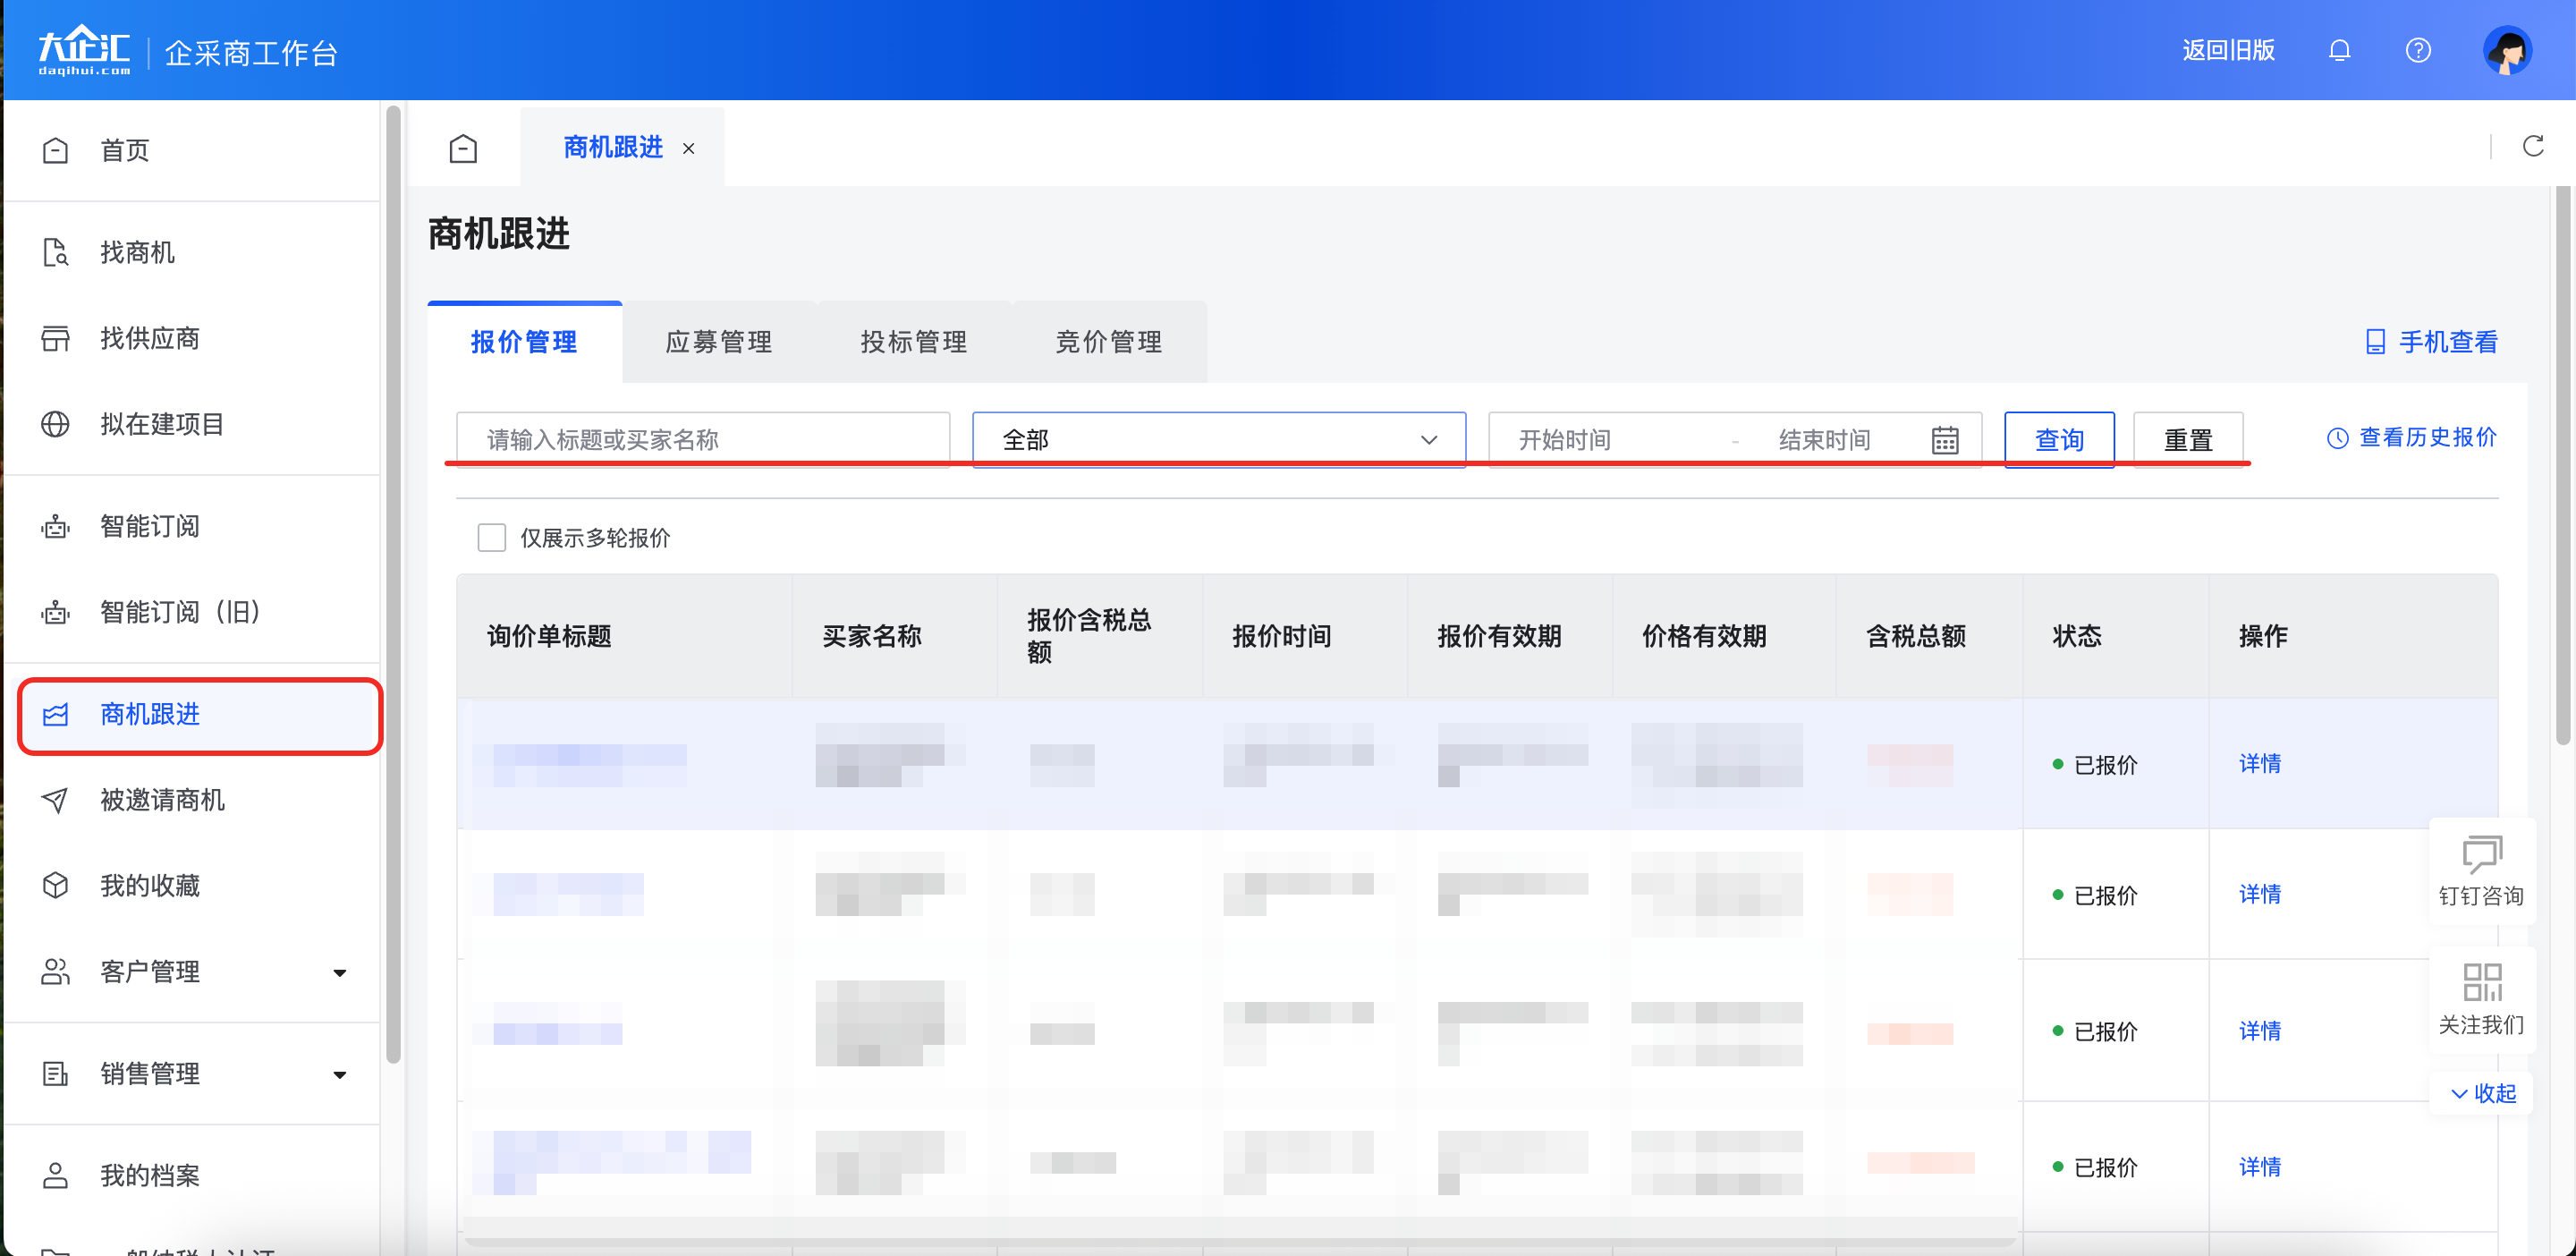Click the 销售管理 document icon

point(55,1074)
